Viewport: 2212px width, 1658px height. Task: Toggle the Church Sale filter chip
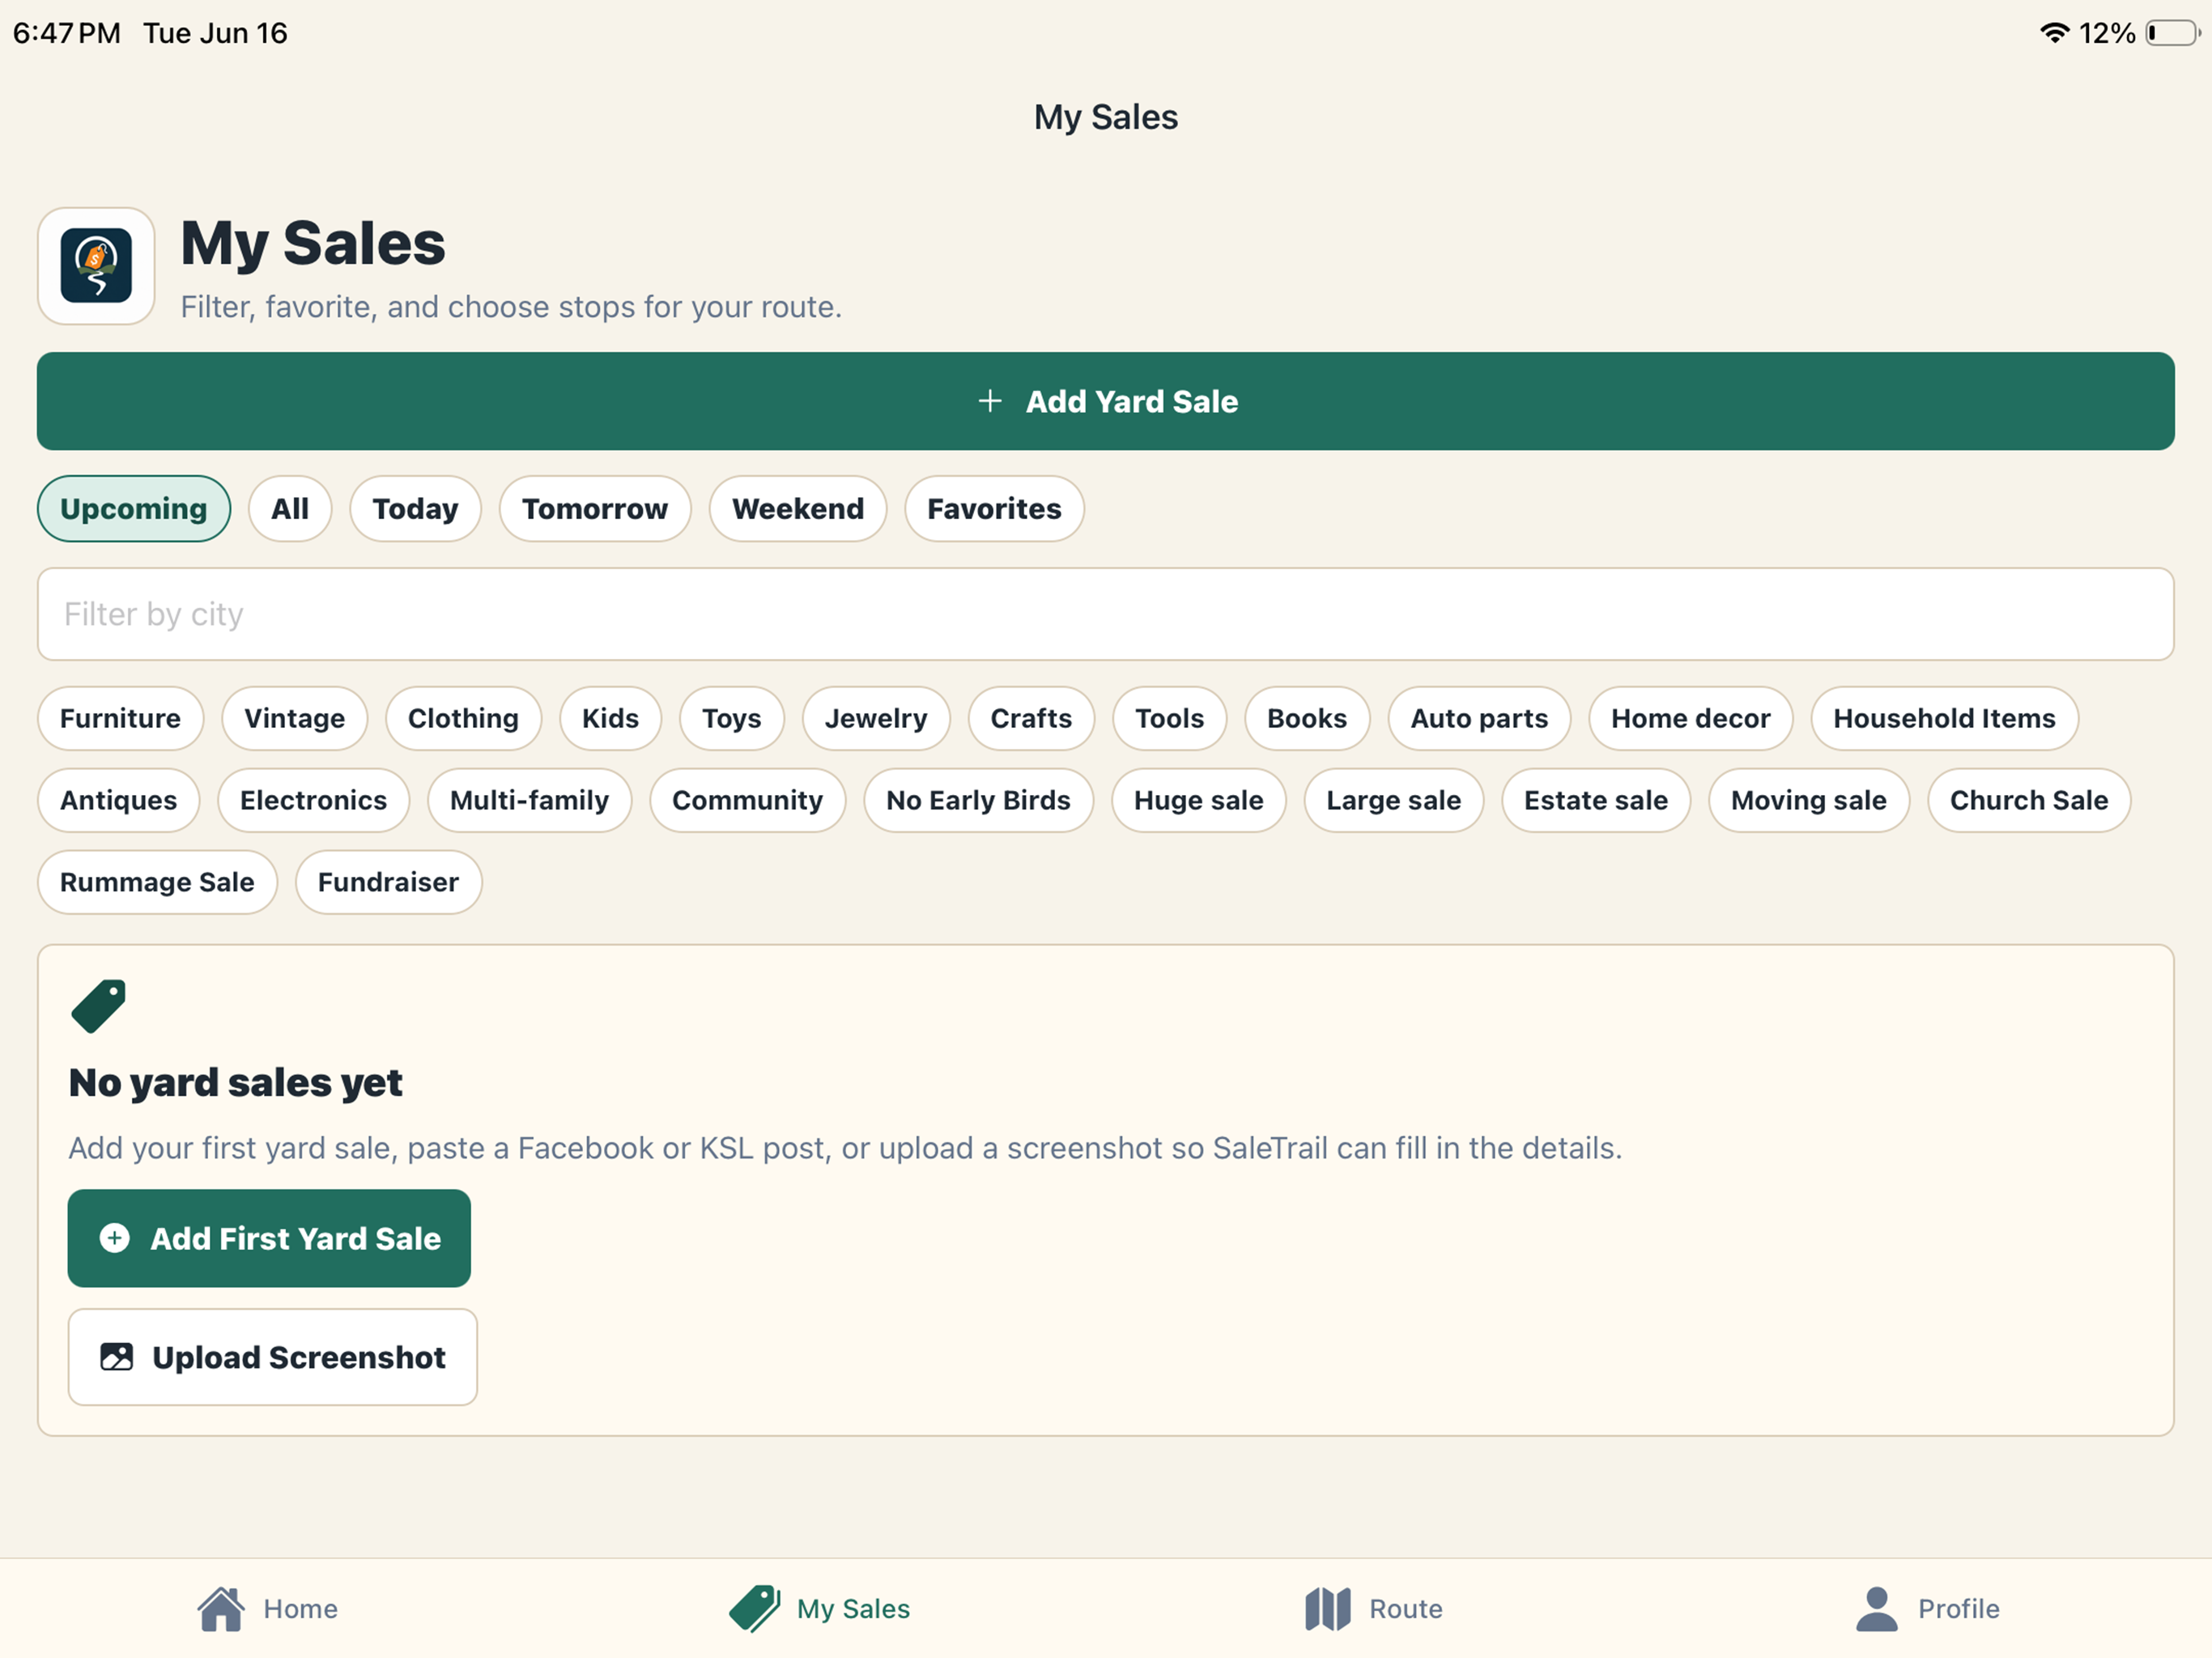point(2028,800)
